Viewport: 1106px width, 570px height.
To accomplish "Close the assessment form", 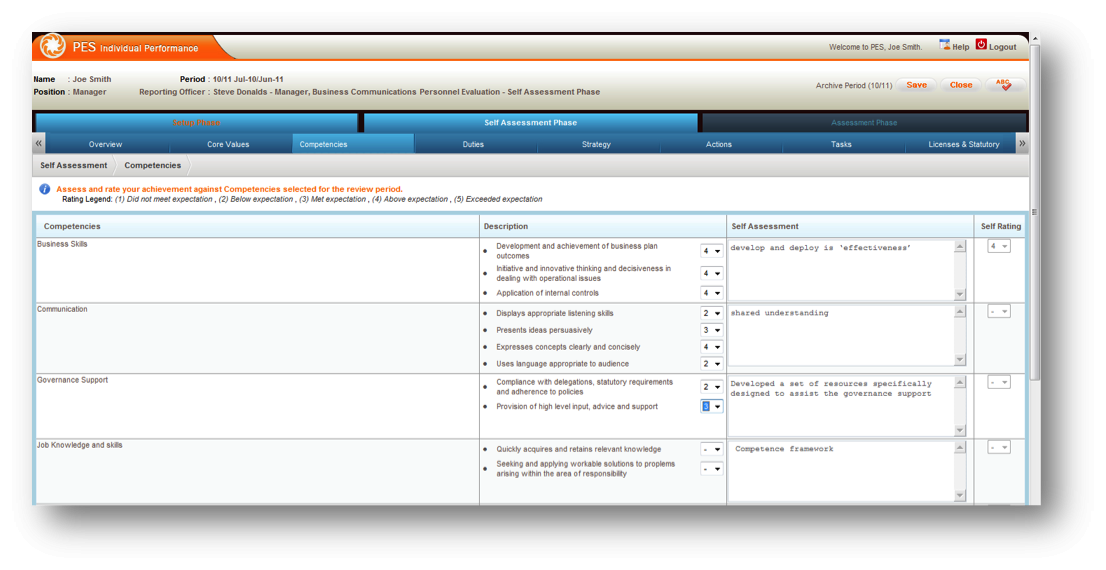I will (x=961, y=85).
